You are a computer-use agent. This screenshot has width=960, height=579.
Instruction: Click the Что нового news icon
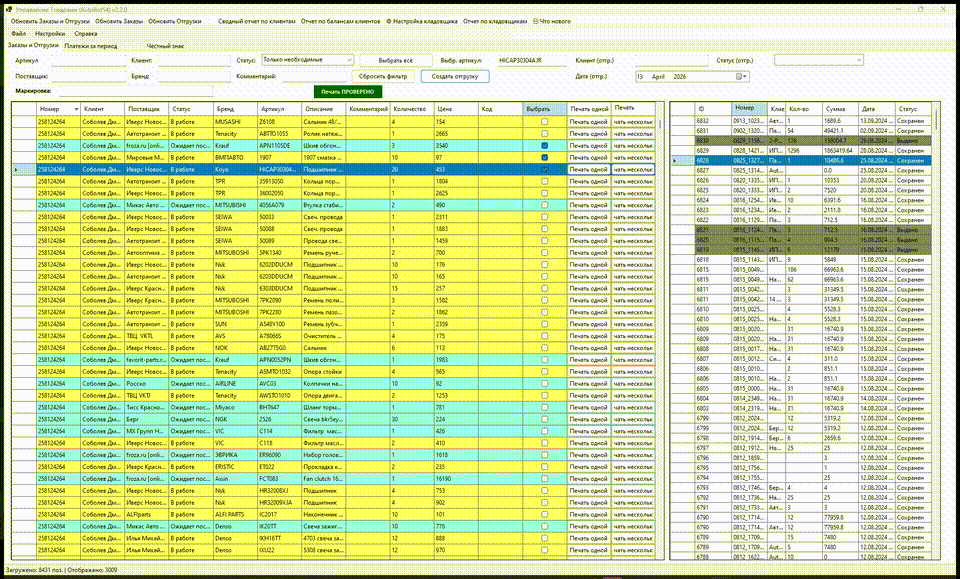536,21
